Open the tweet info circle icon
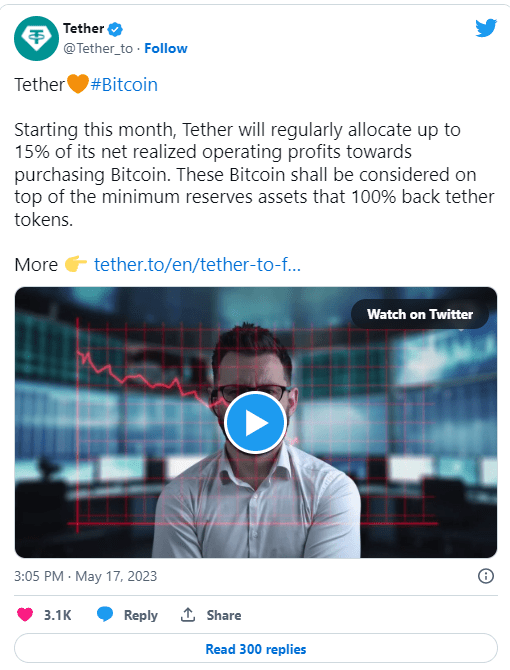 coord(486,576)
